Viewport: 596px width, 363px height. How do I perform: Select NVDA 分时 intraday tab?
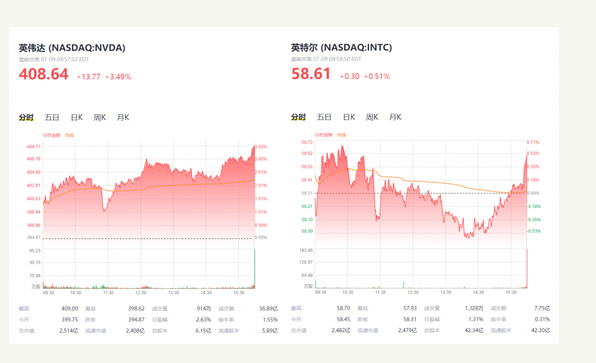click(x=26, y=117)
